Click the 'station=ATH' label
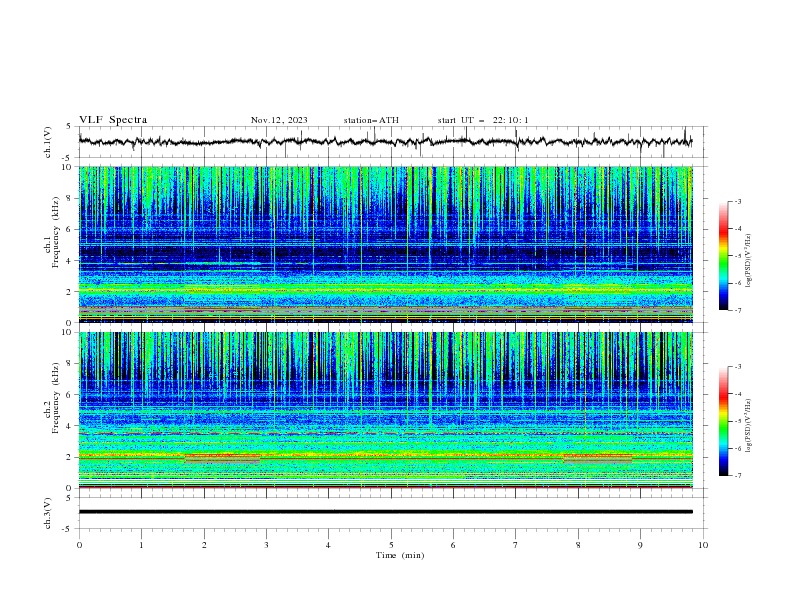 (371, 120)
